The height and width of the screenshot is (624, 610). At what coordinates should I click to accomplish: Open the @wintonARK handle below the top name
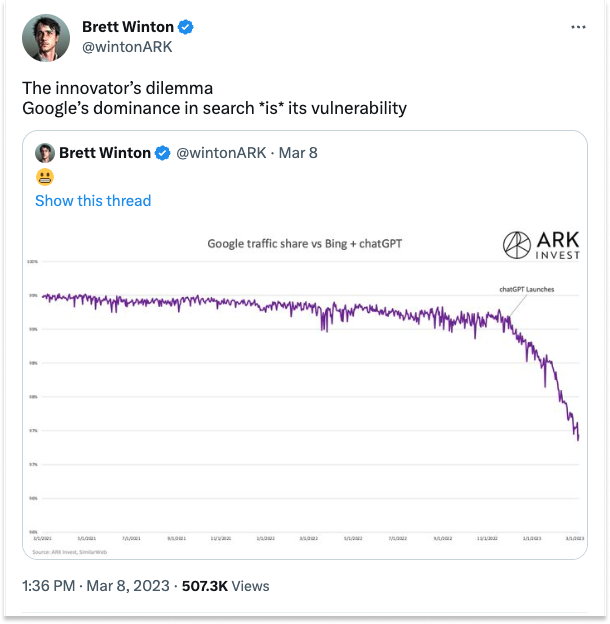pyautogui.click(x=127, y=46)
